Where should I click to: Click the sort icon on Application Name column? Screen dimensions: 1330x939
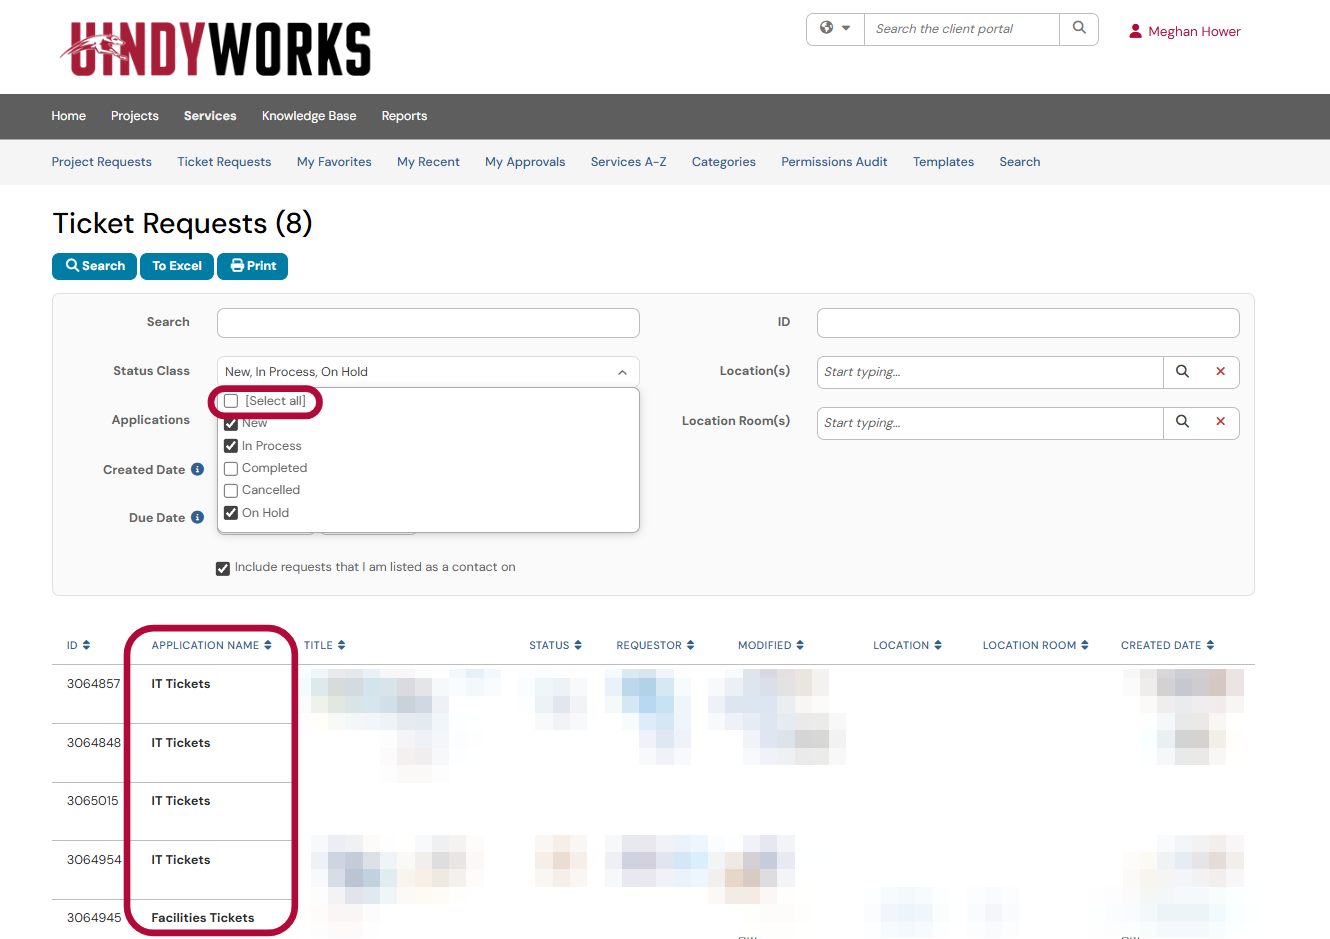(268, 645)
